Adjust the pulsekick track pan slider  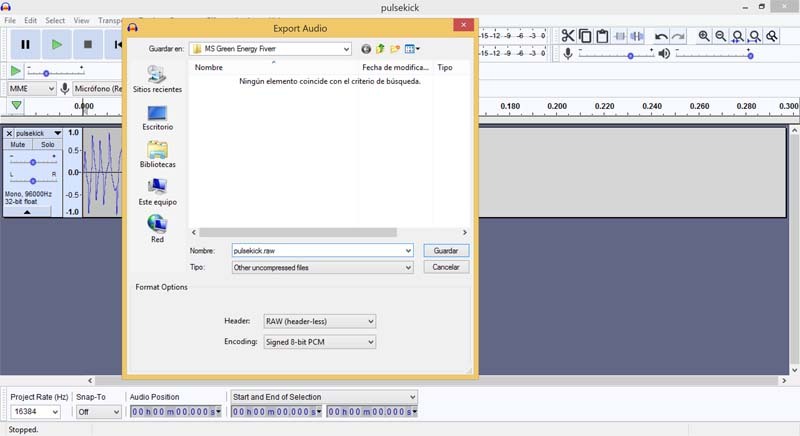[33, 181]
